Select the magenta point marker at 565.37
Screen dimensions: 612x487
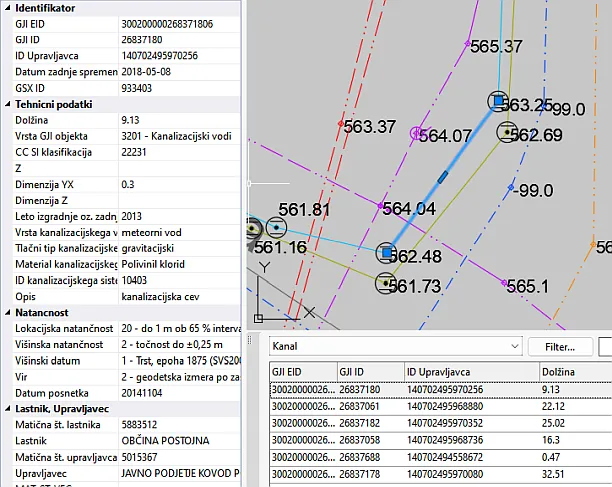point(466,43)
